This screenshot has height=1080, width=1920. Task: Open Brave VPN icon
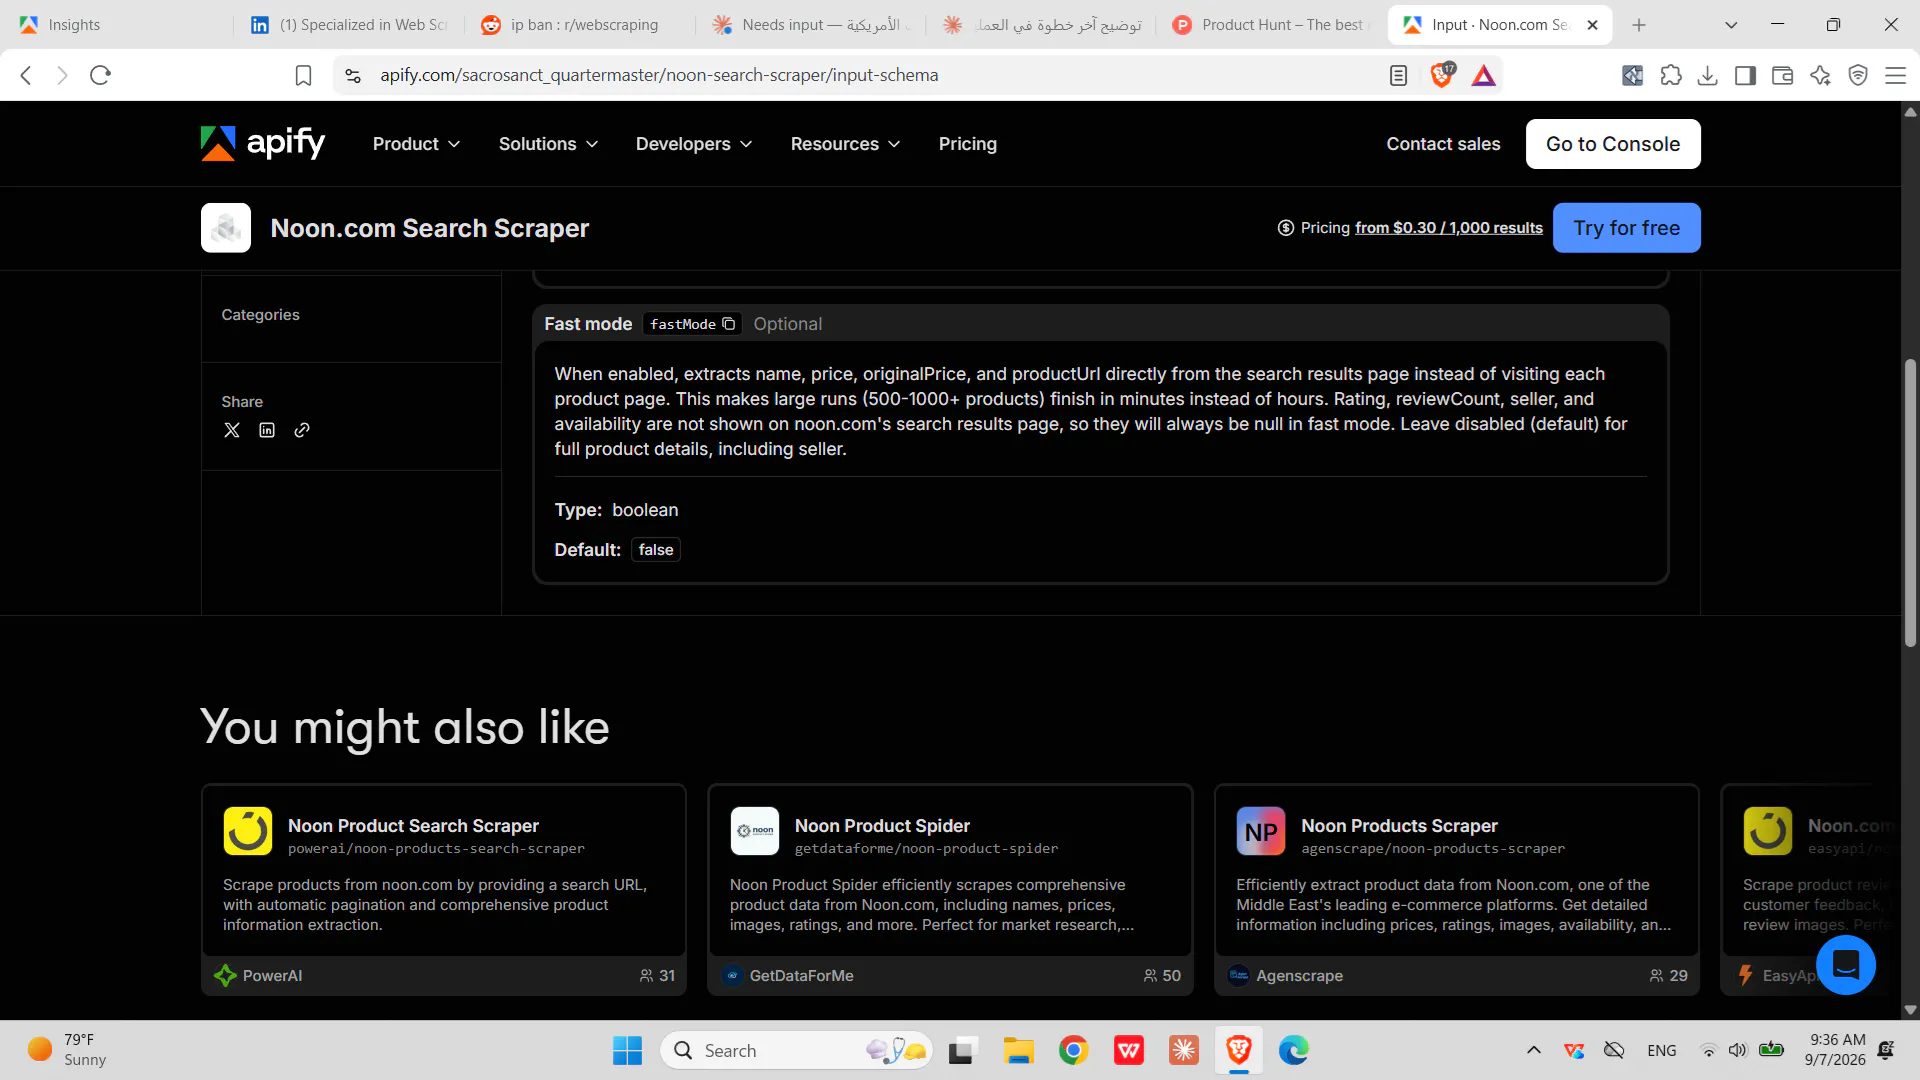(1858, 75)
